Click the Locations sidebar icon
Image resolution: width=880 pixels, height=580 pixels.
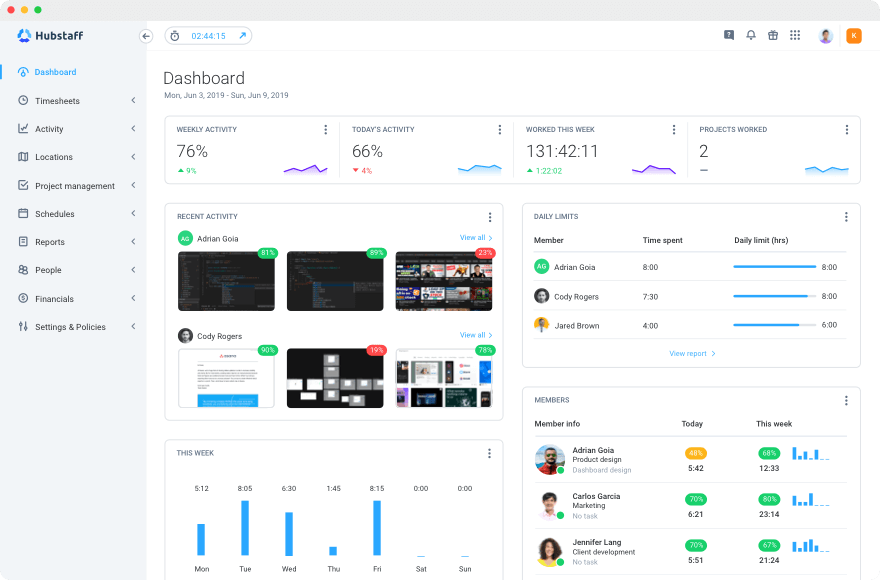[x=21, y=157]
